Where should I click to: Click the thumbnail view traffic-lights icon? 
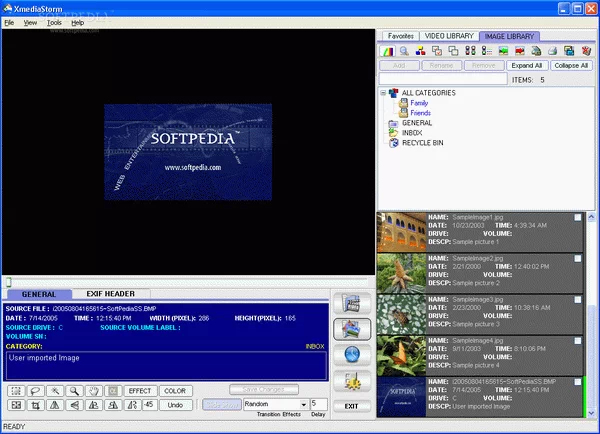pos(470,51)
